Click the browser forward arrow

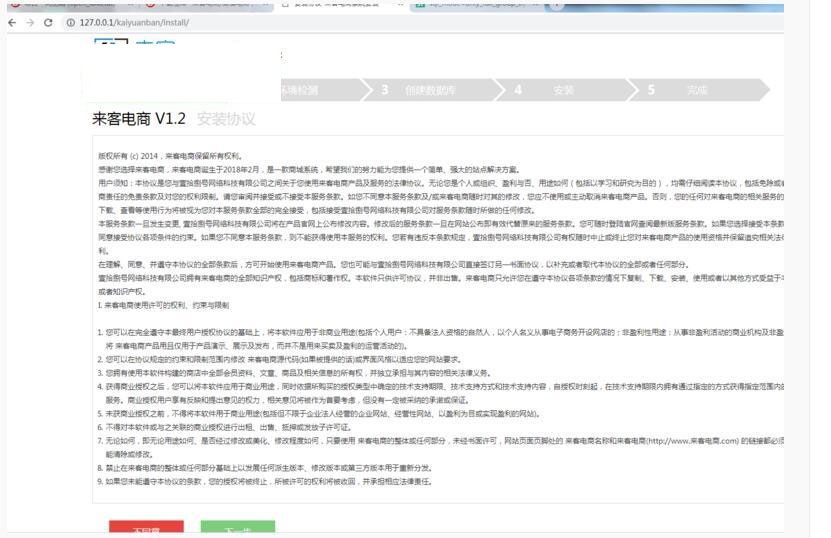pyautogui.click(x=29, y=23)
